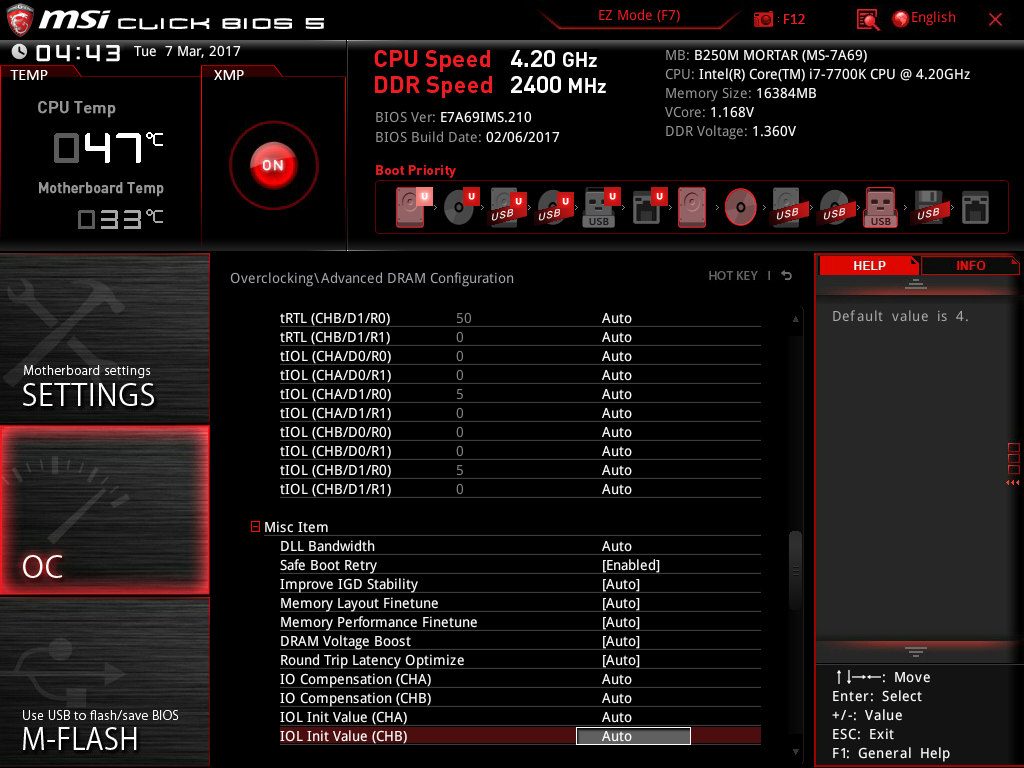1024x768 pixels.
Task: Switch to the INFO tab
Action: click(x=970, y=265)
